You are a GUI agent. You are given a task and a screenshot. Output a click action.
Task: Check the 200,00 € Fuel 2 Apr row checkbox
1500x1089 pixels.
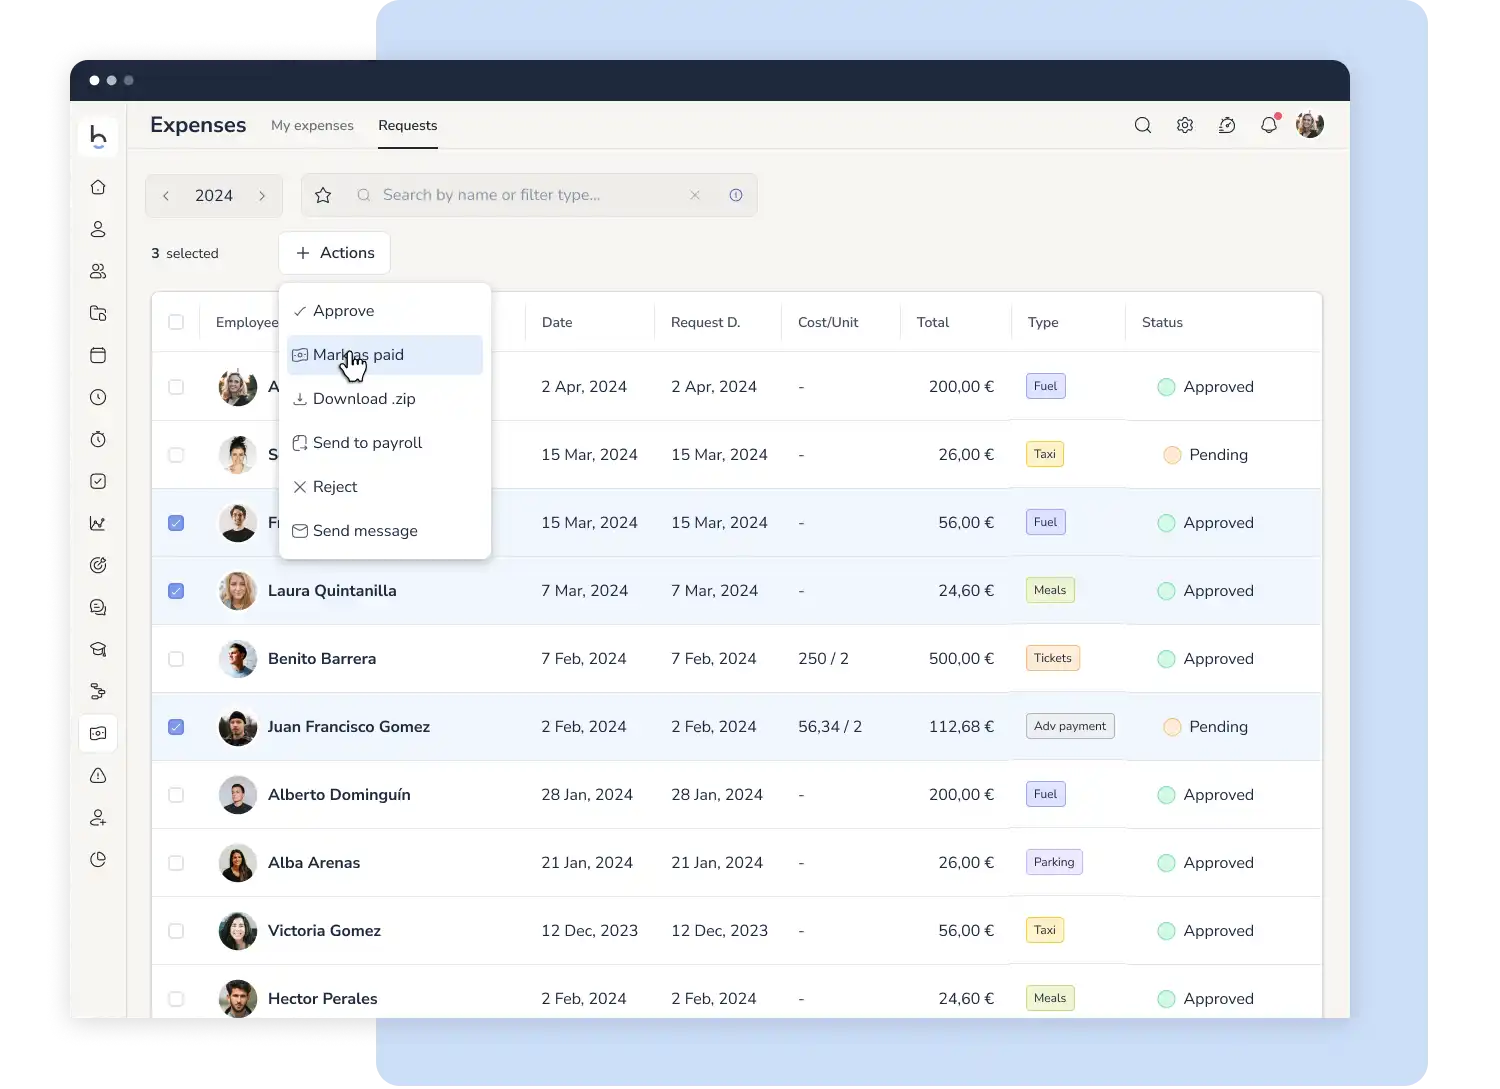[x=176, y=387]
